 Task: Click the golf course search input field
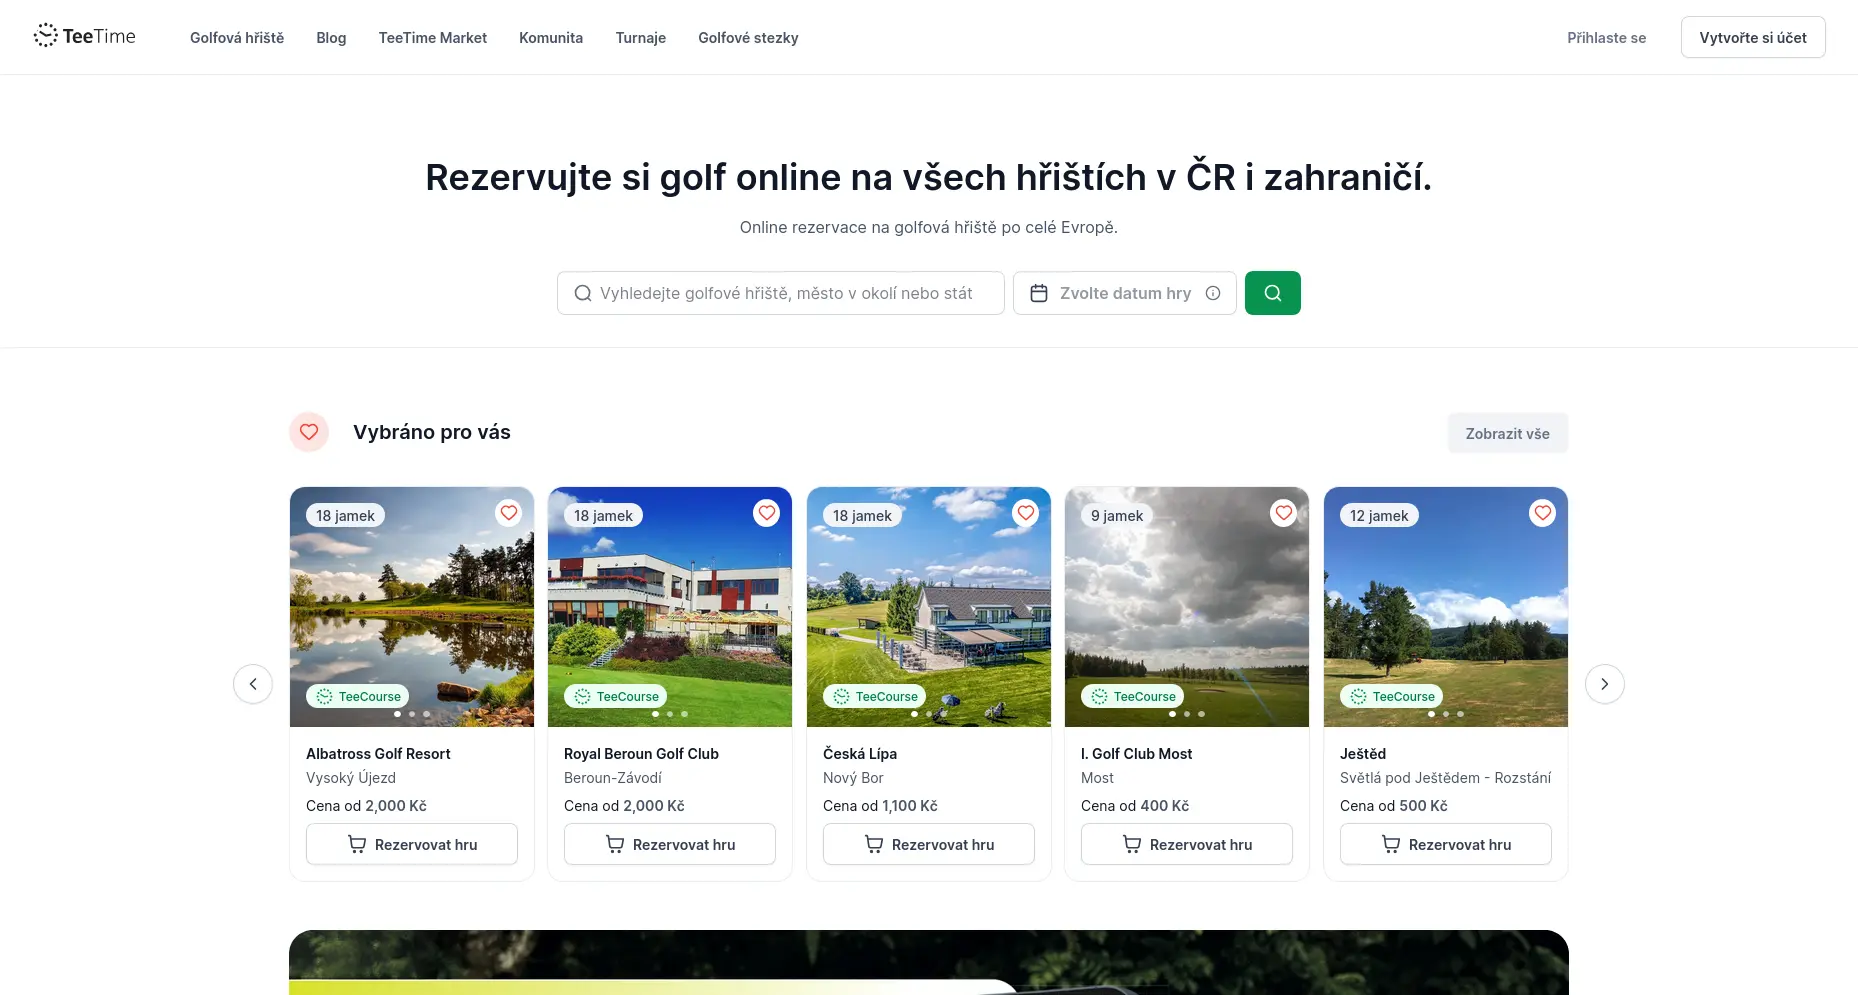click(x=780, y=292)
